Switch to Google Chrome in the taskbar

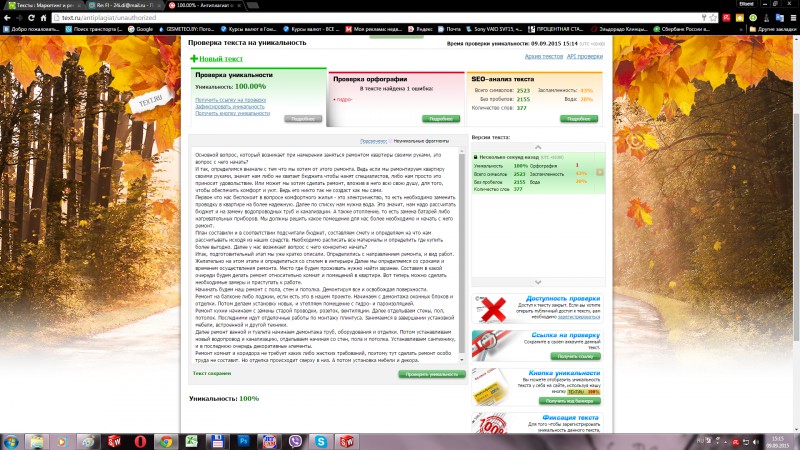tap(166, 441)
